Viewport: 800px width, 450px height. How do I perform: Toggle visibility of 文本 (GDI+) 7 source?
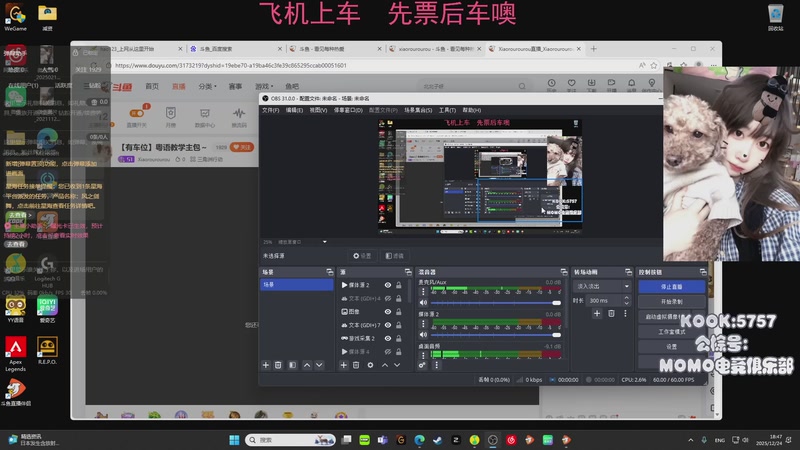pos(388,325)
